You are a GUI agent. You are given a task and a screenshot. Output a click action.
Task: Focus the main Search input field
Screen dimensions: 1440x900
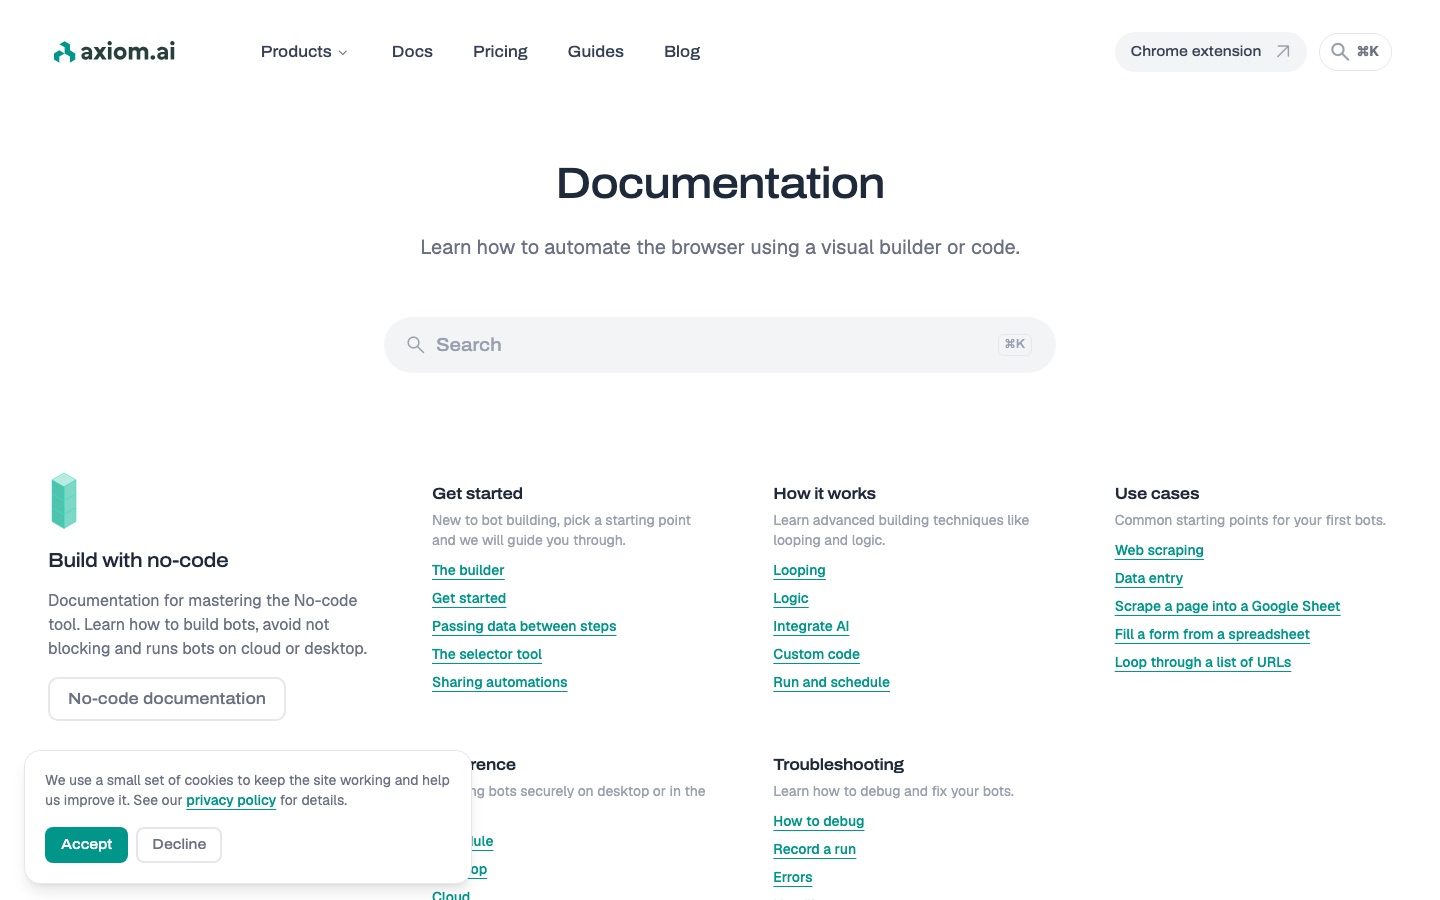(720, 345)
